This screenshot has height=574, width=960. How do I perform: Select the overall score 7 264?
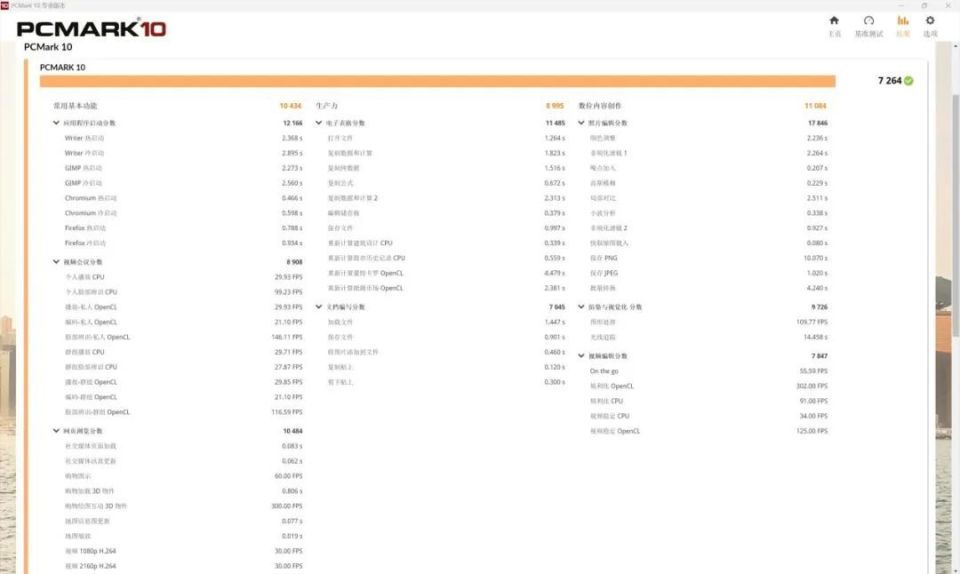click(890, 81)
